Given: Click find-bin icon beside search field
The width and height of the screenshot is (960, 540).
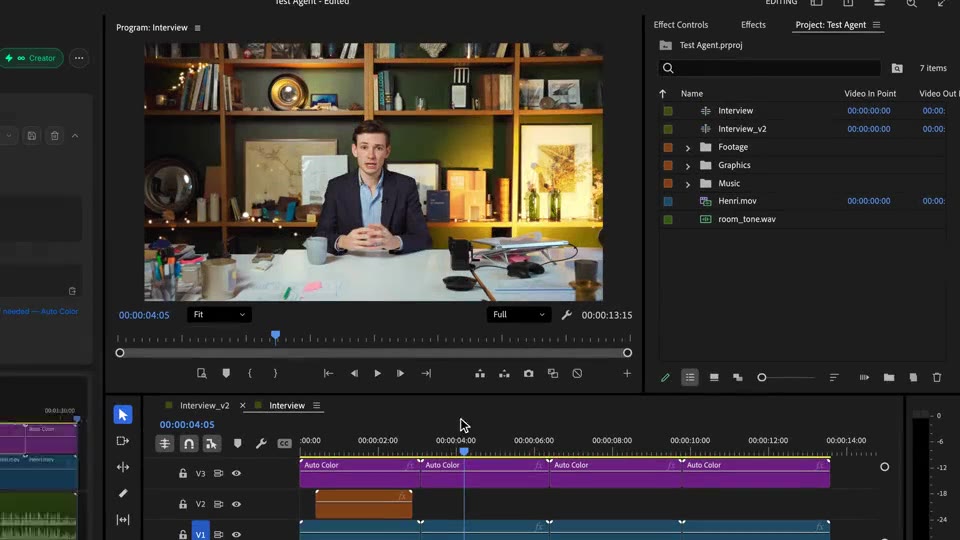Looking at the screenshot, I should [x=897, y=69].
